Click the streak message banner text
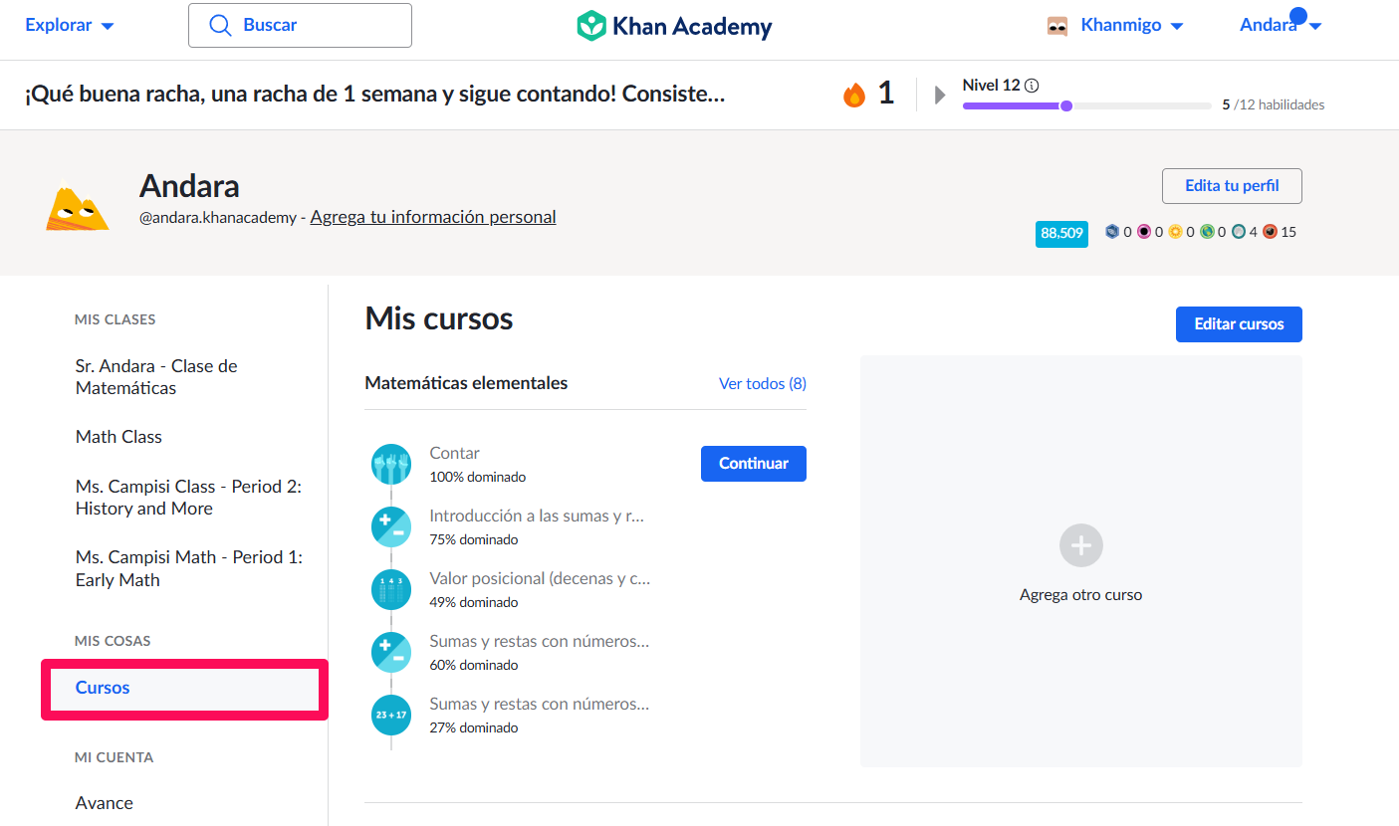The image size is (1399, 826). (374, 94)
